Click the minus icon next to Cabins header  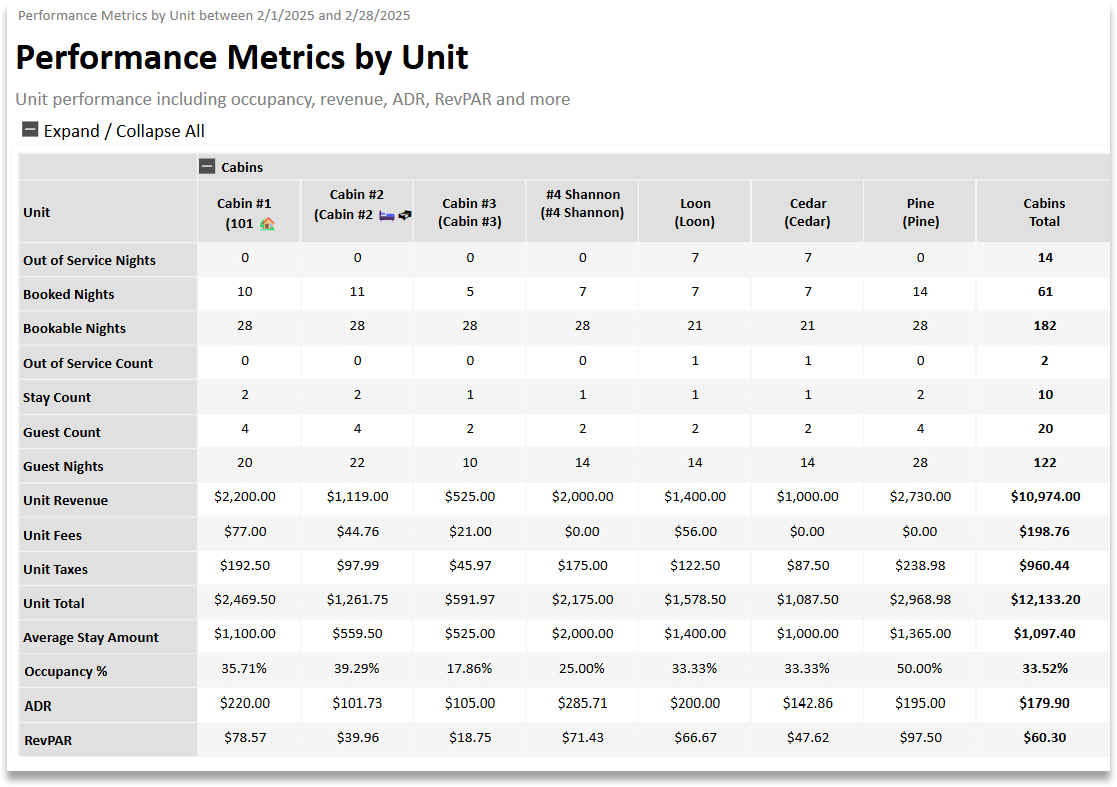pos(207,166)
